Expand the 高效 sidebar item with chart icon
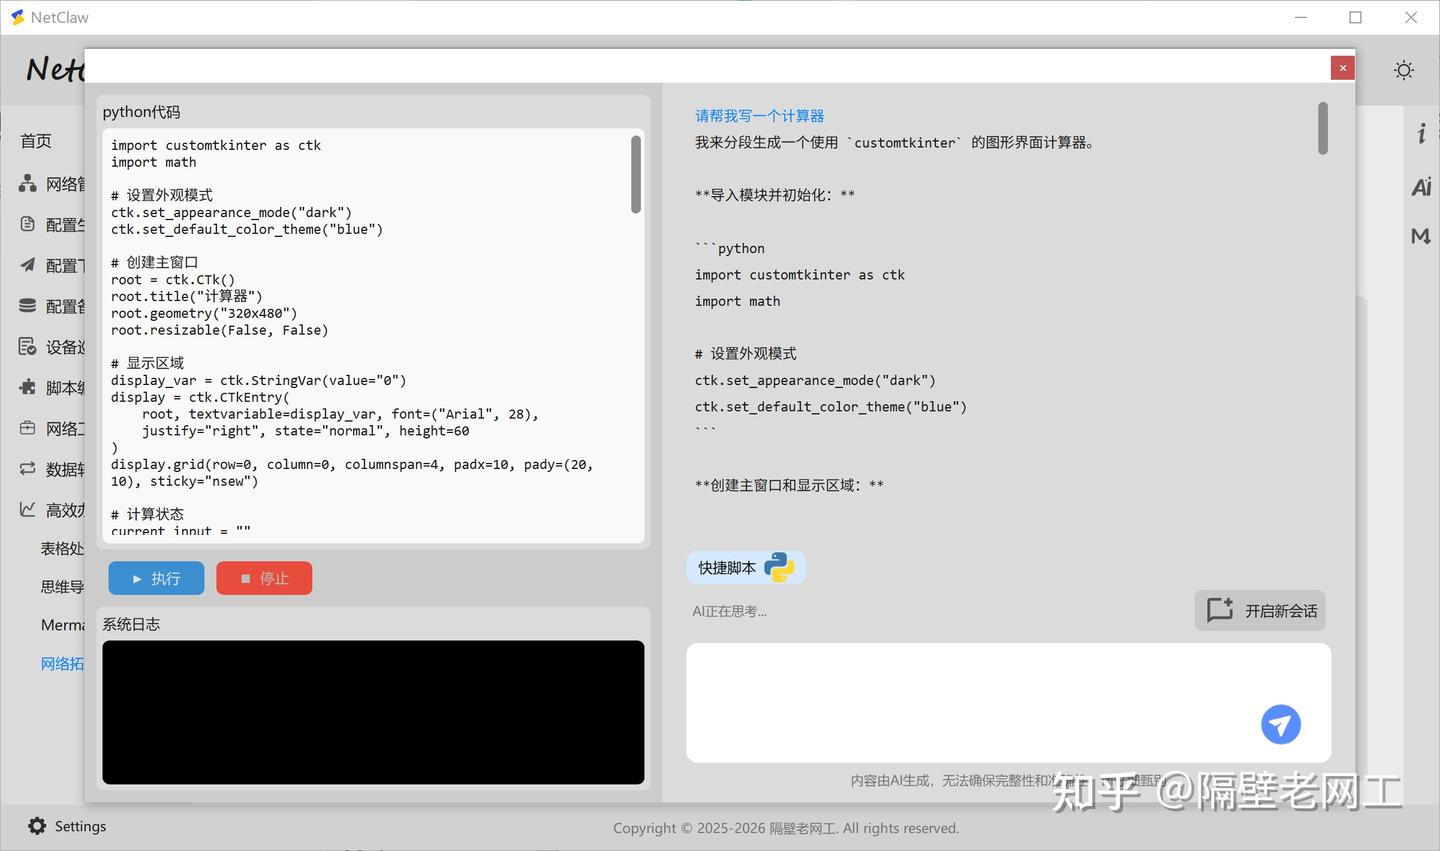This screenshot has width=1440, height=851. (x=52, y=510)
